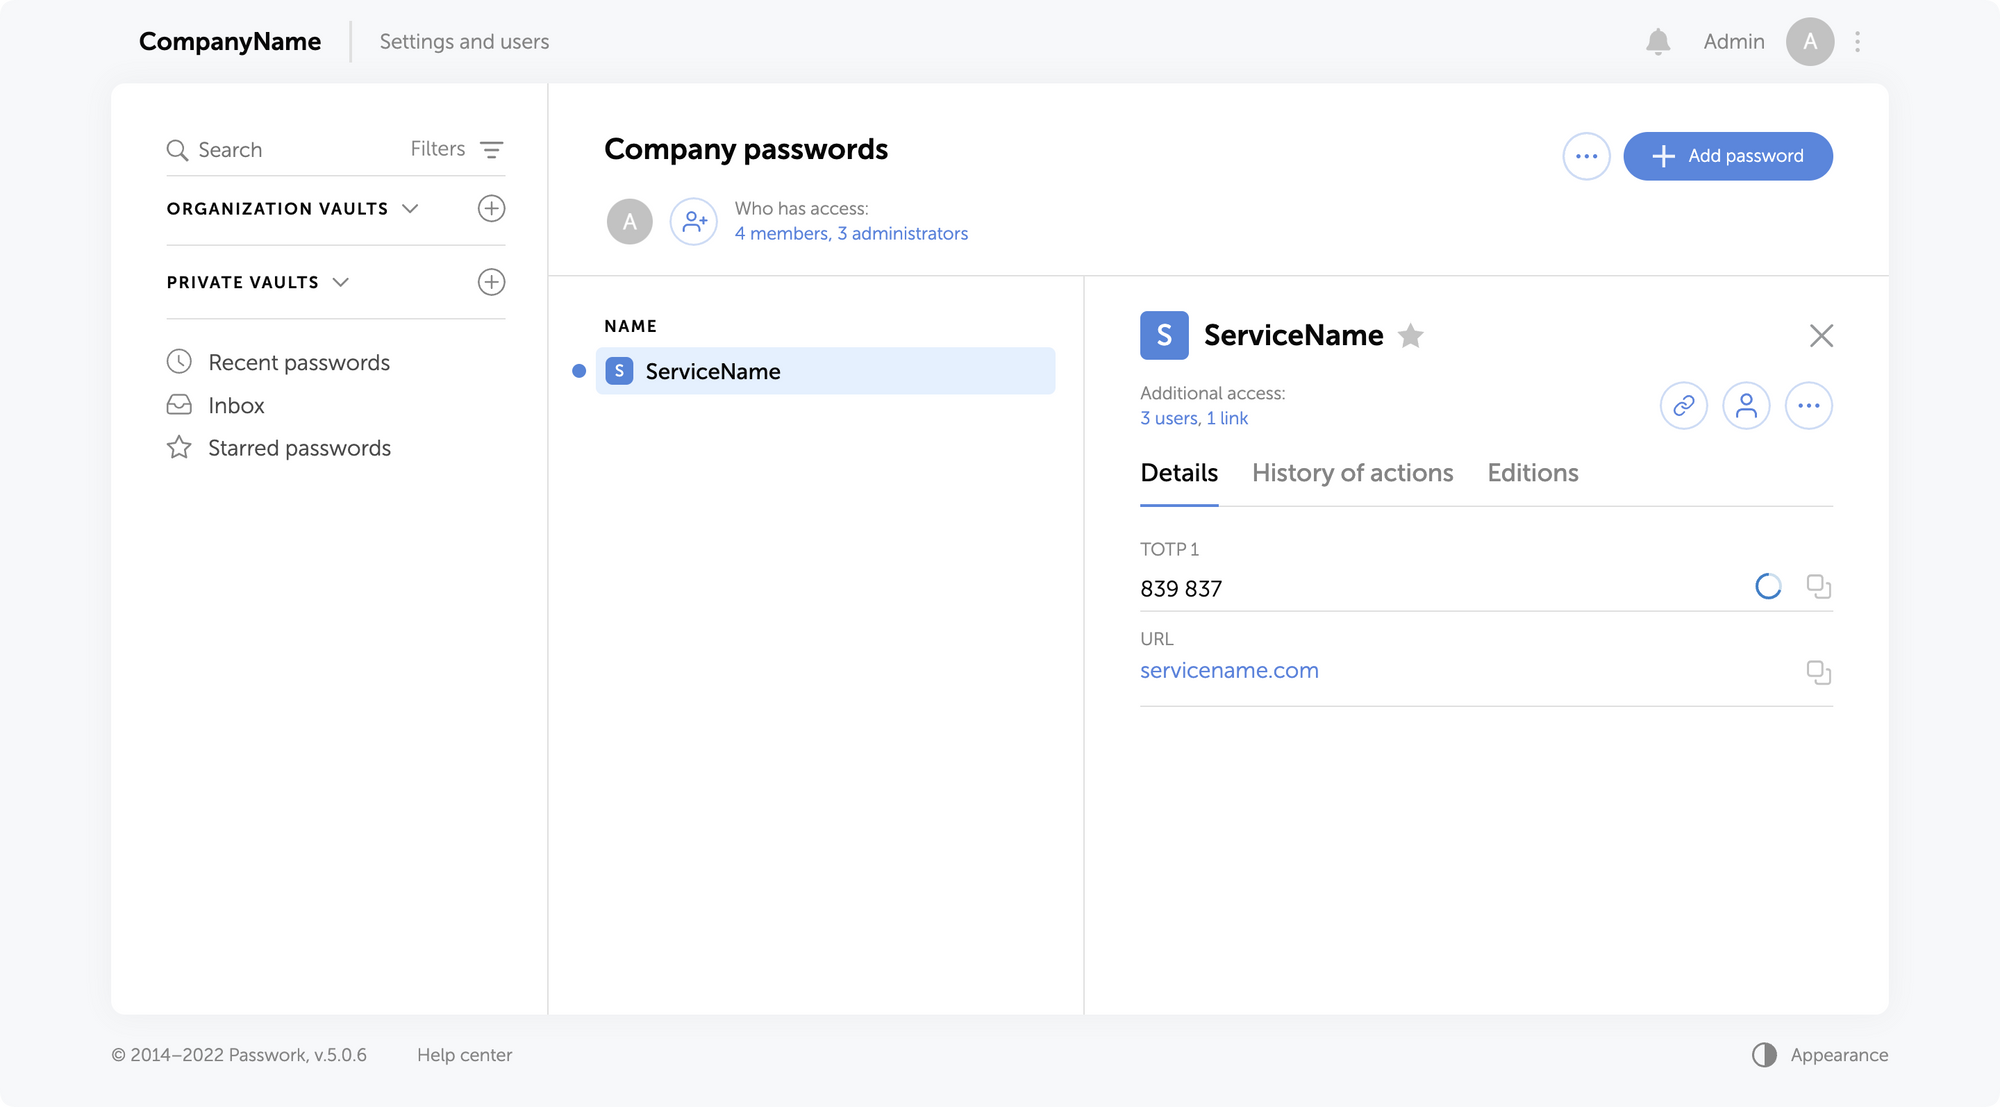Click the notifications bell icon
This screenshot has height=1107, width=2000.
[1657, 42]
